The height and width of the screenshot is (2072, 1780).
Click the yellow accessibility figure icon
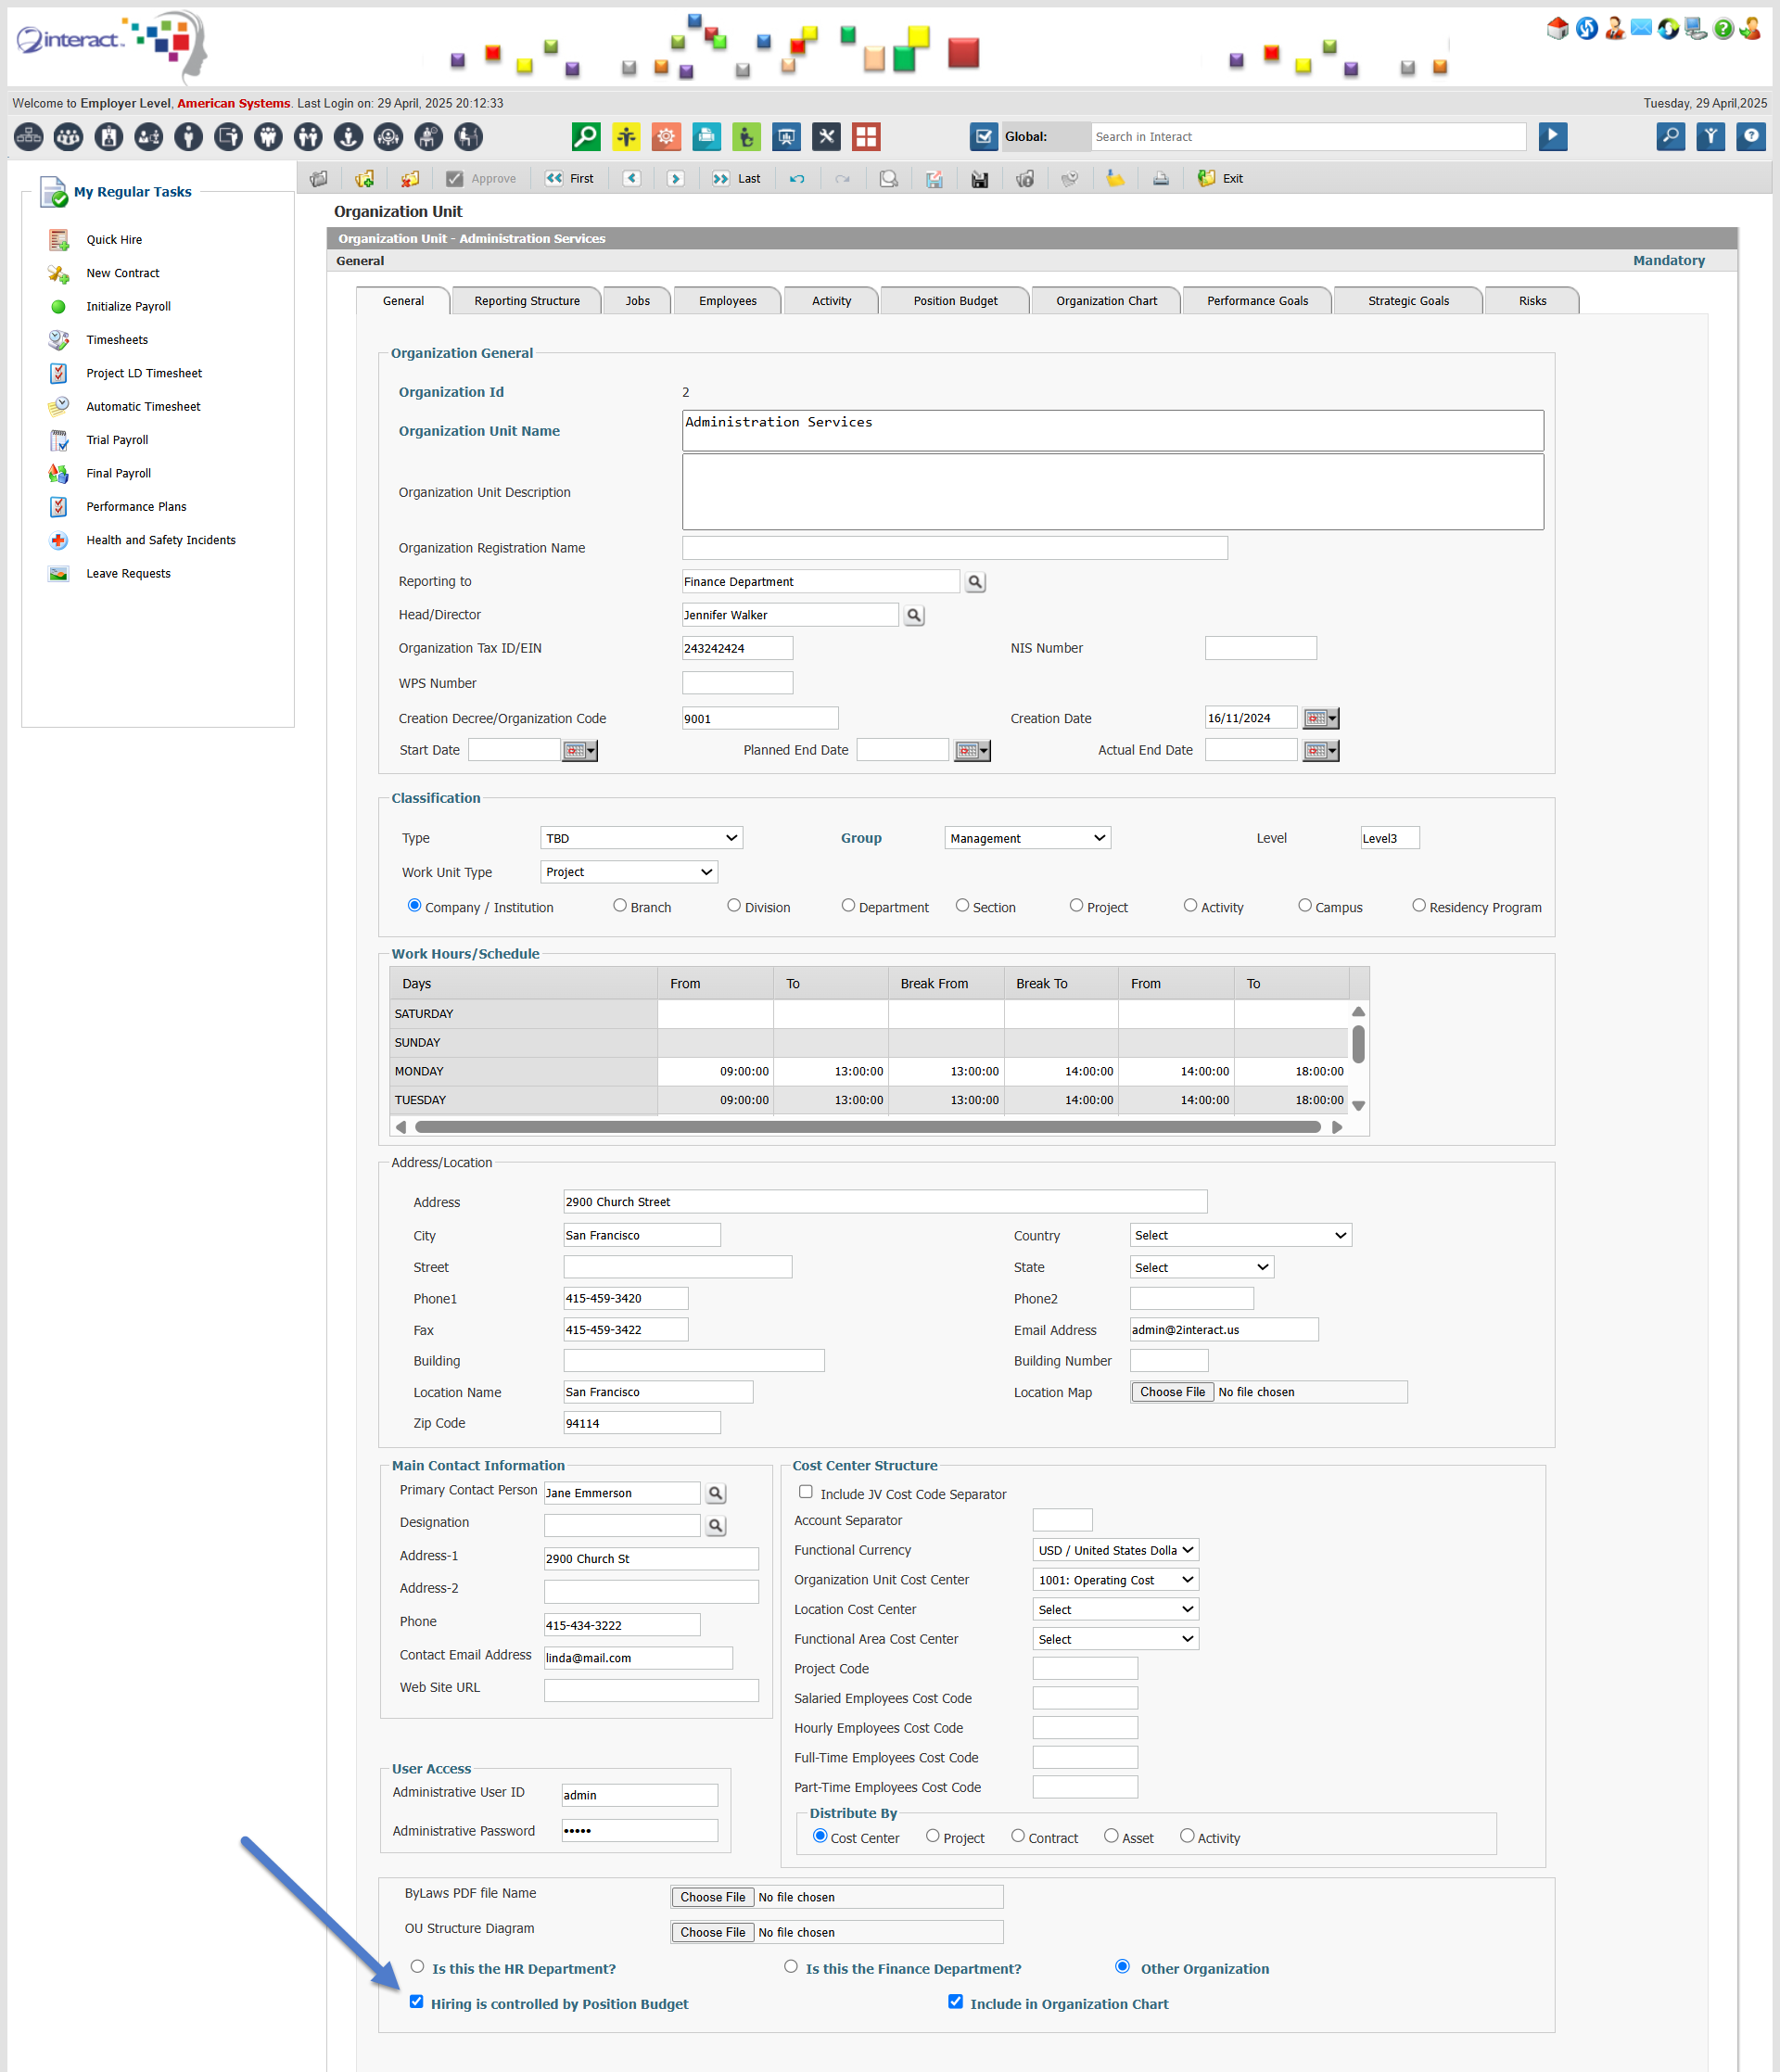click(x=626, y=136)
